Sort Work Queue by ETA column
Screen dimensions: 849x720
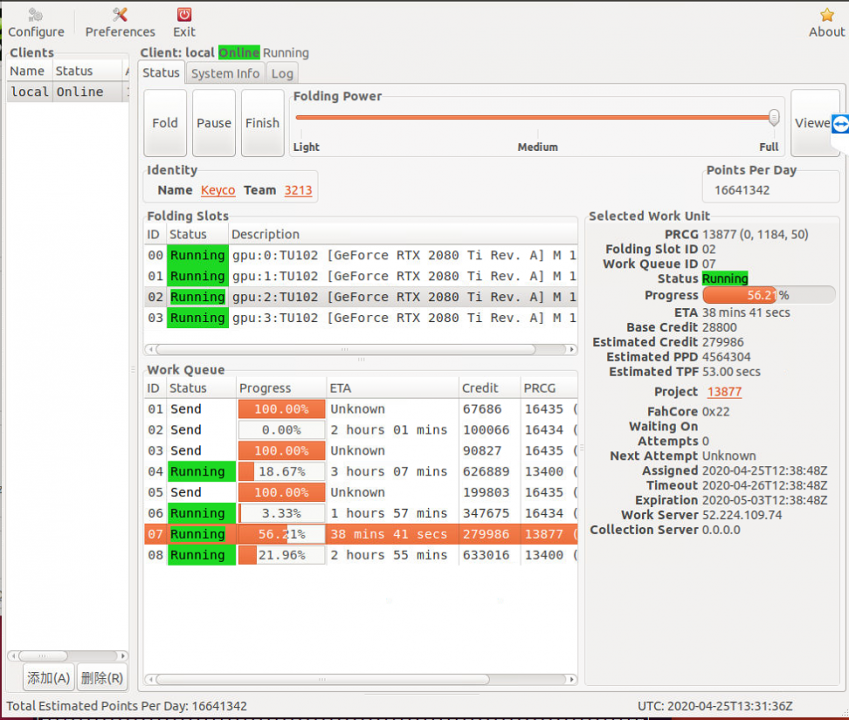click(393, 388)
